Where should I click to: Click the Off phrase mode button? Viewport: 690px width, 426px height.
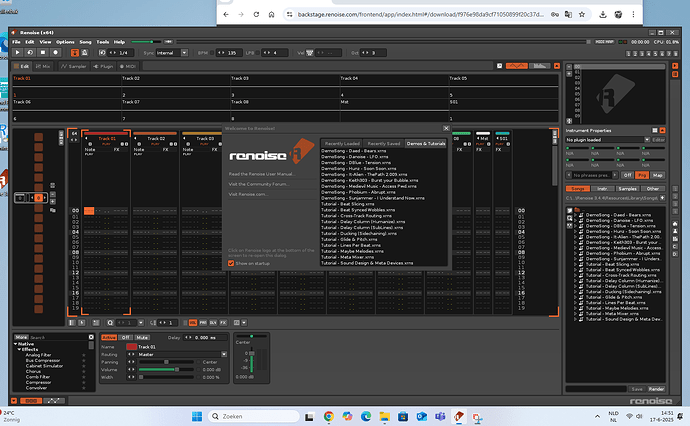(x=627, y=175)
